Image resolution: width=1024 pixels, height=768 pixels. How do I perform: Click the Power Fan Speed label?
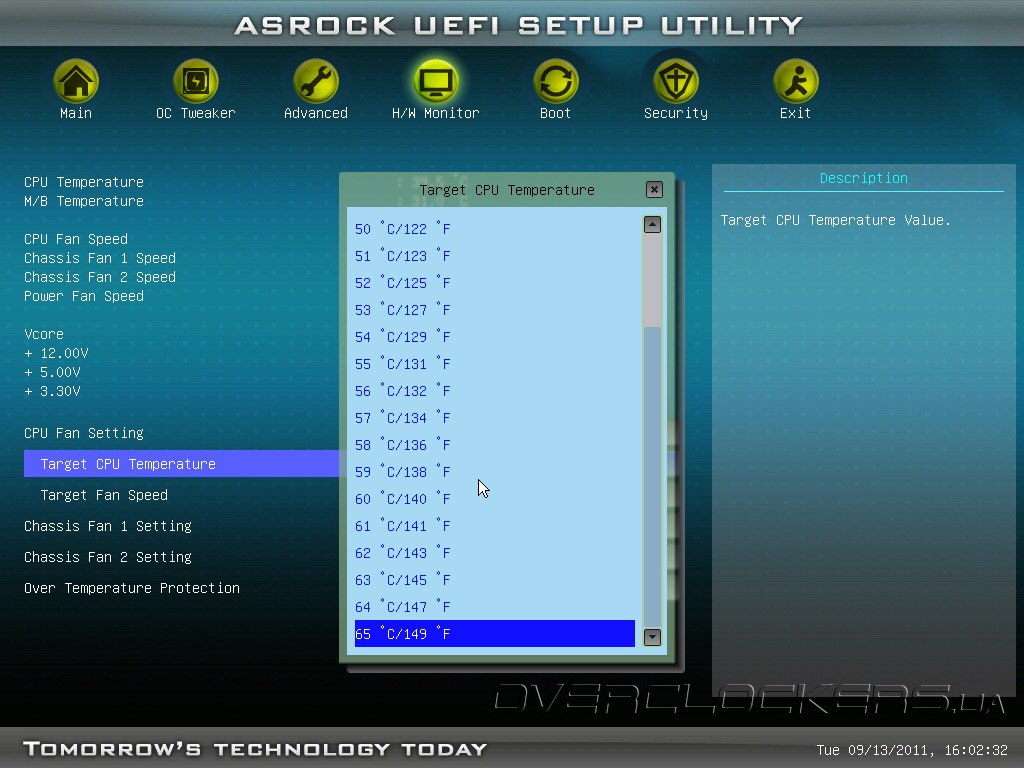point(84,296)
